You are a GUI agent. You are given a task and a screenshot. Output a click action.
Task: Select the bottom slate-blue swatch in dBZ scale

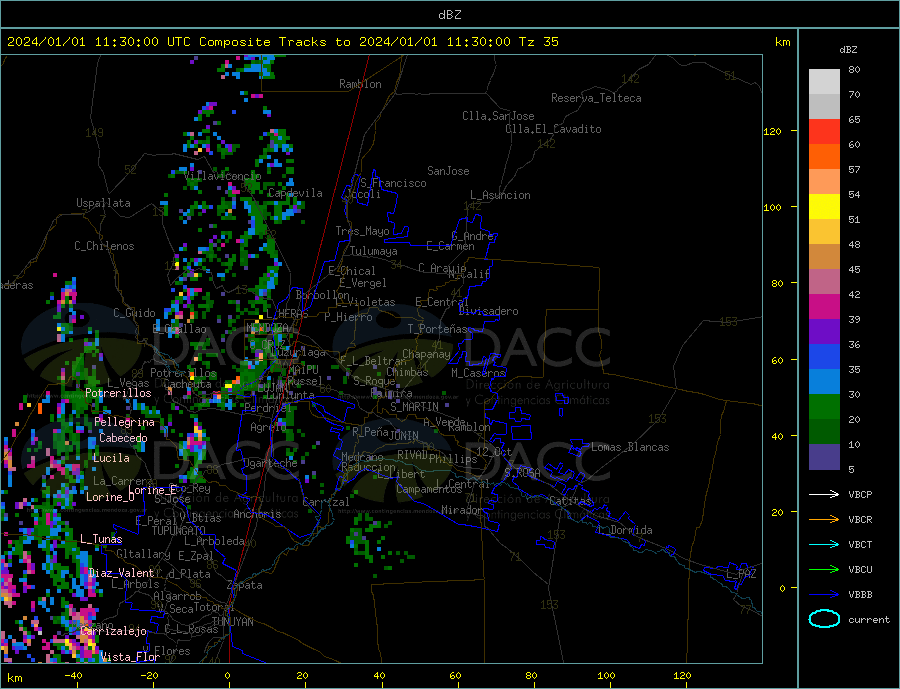[x=824, y=457]
